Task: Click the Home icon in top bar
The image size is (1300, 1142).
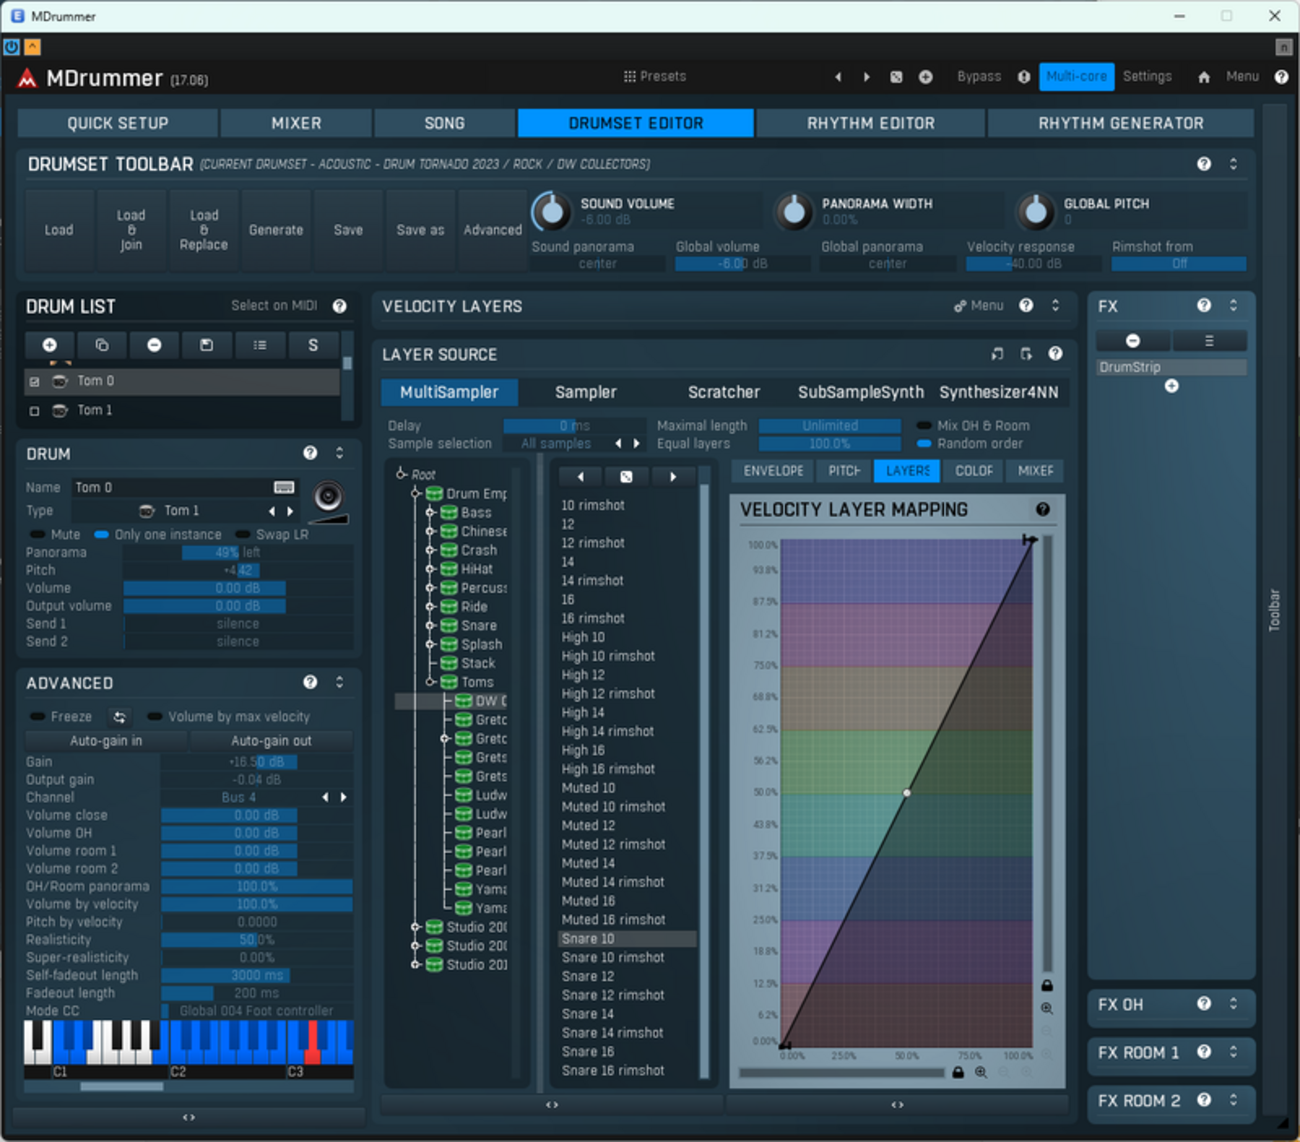Action: (1204, 77)
